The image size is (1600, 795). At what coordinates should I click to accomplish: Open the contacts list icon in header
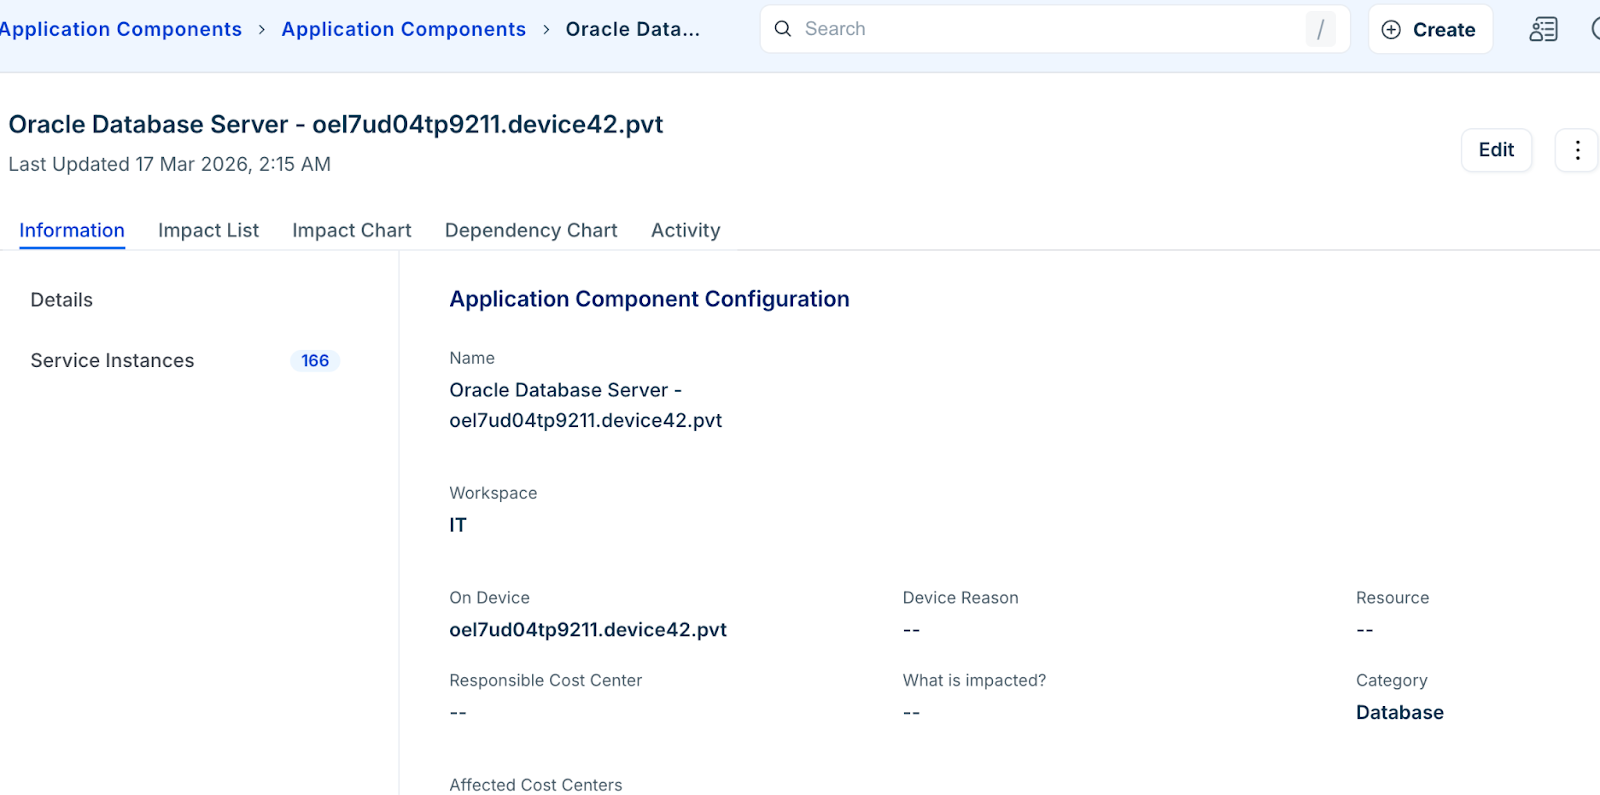pyautogui.click(x=1543, y=30)
